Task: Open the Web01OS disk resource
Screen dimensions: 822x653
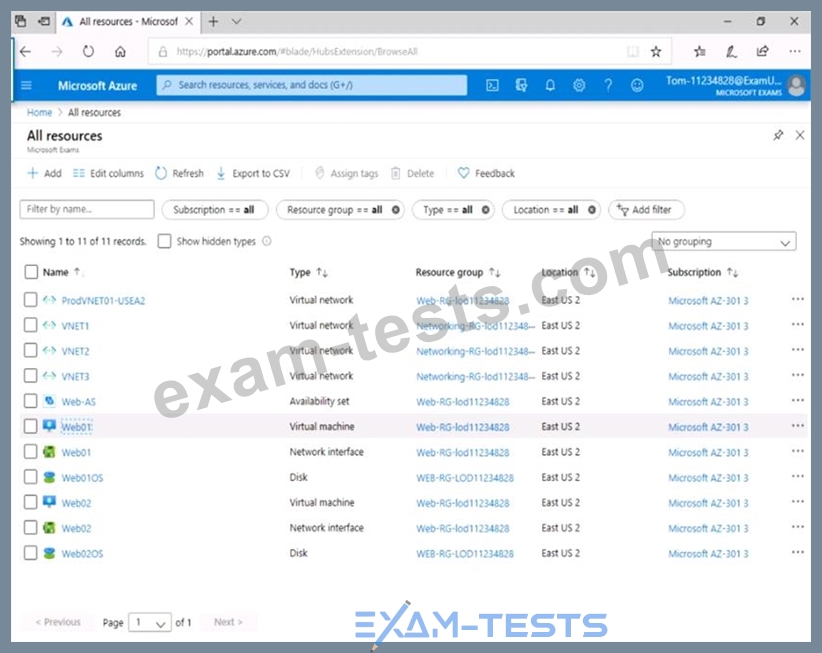Action: click(82, 477)
